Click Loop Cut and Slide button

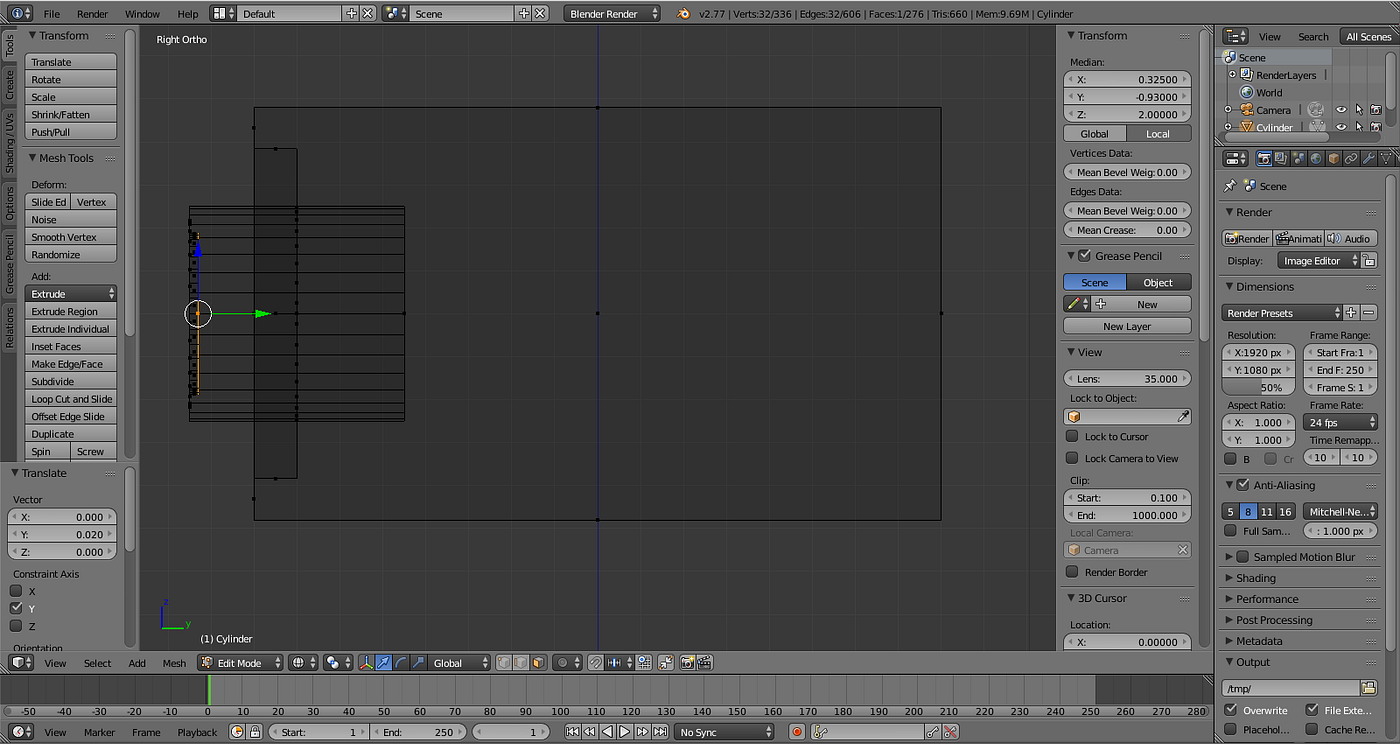(70, 399)
